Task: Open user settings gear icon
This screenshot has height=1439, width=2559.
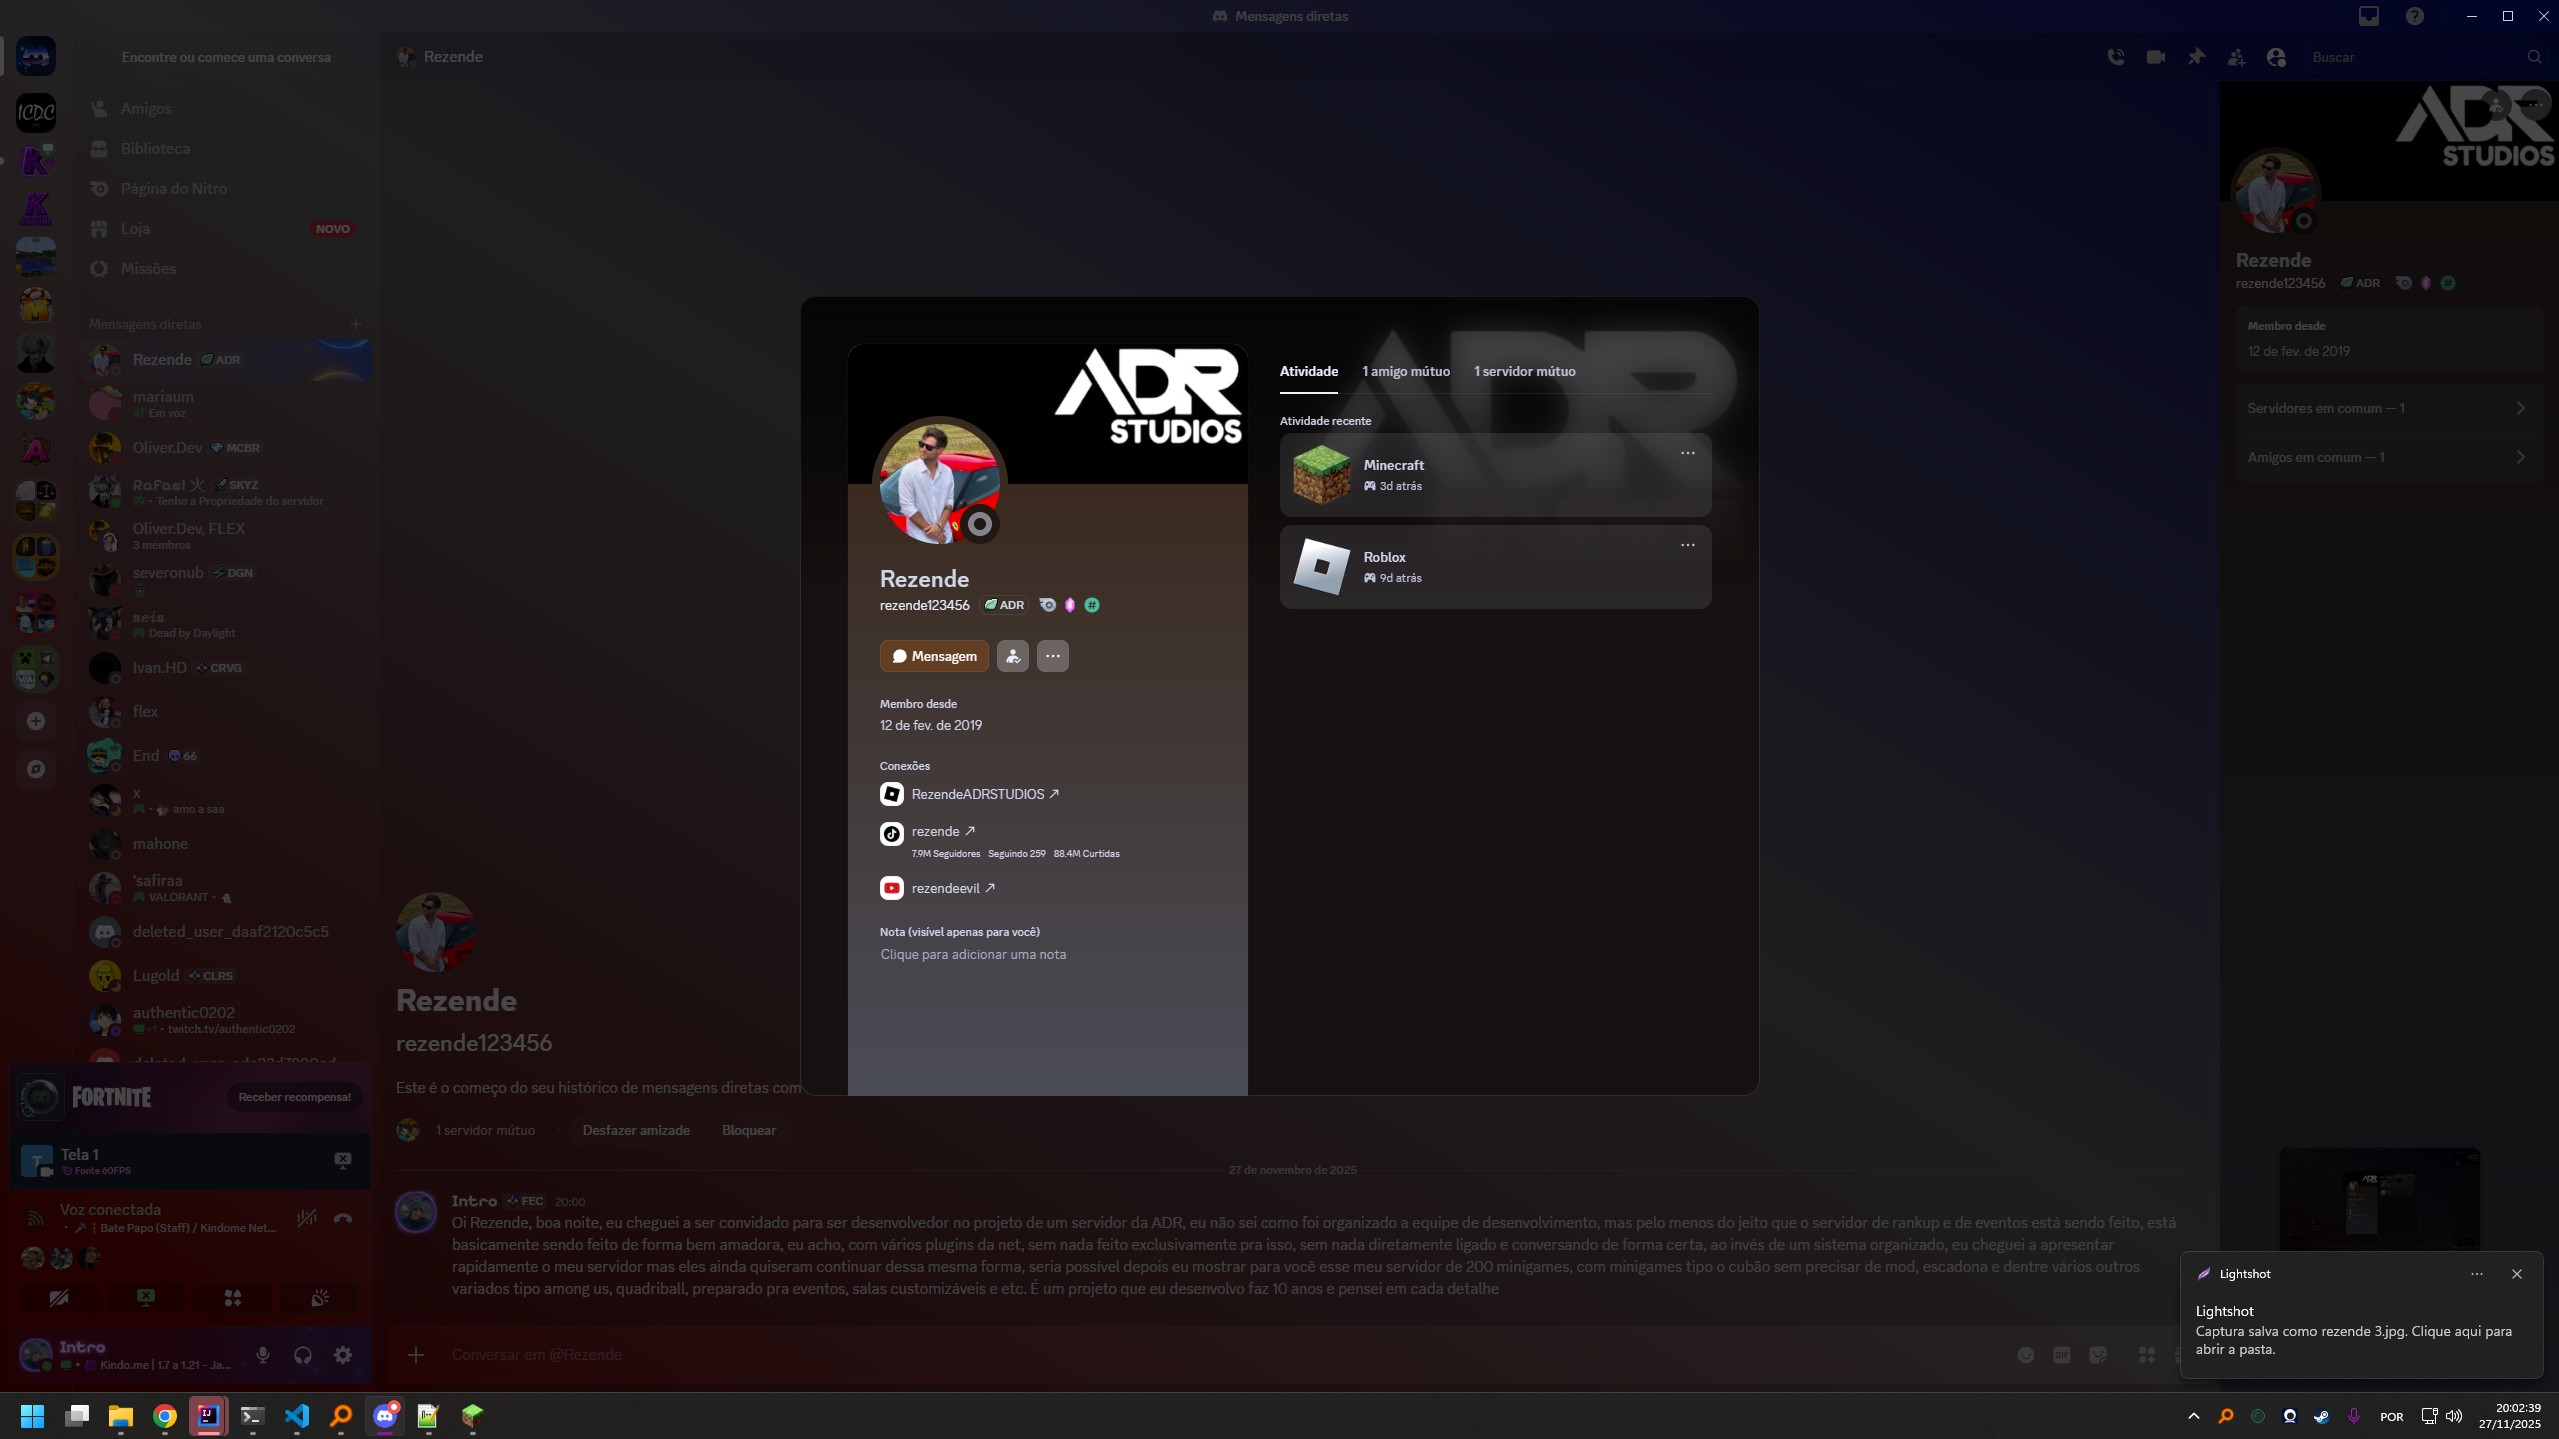Action: coord(342,1355)
